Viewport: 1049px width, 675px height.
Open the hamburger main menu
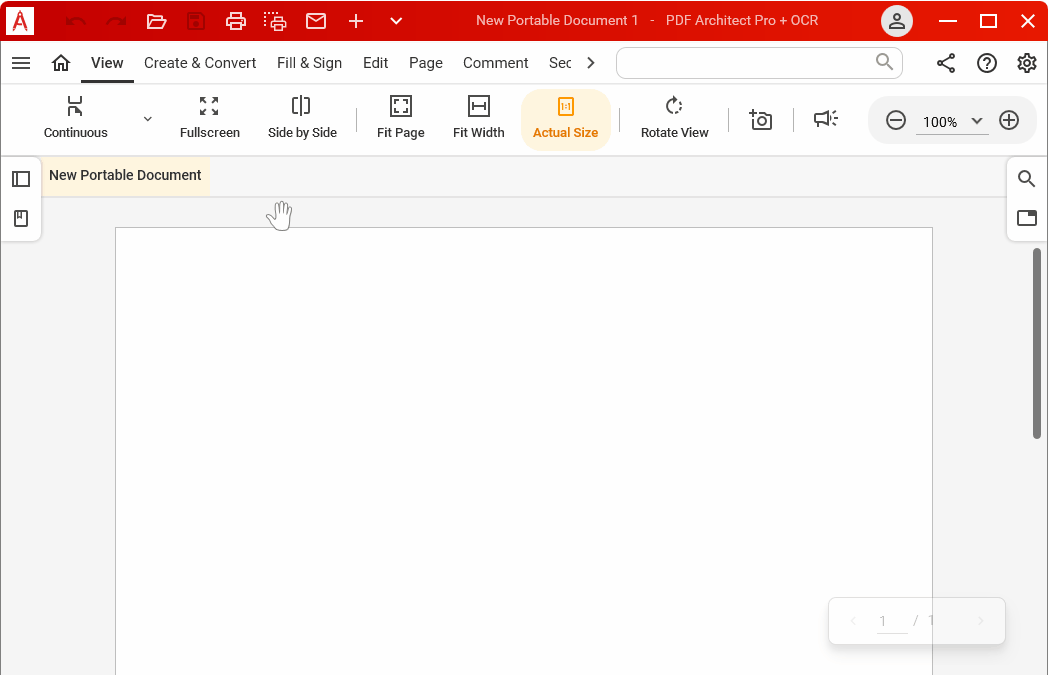click(21, 63)
